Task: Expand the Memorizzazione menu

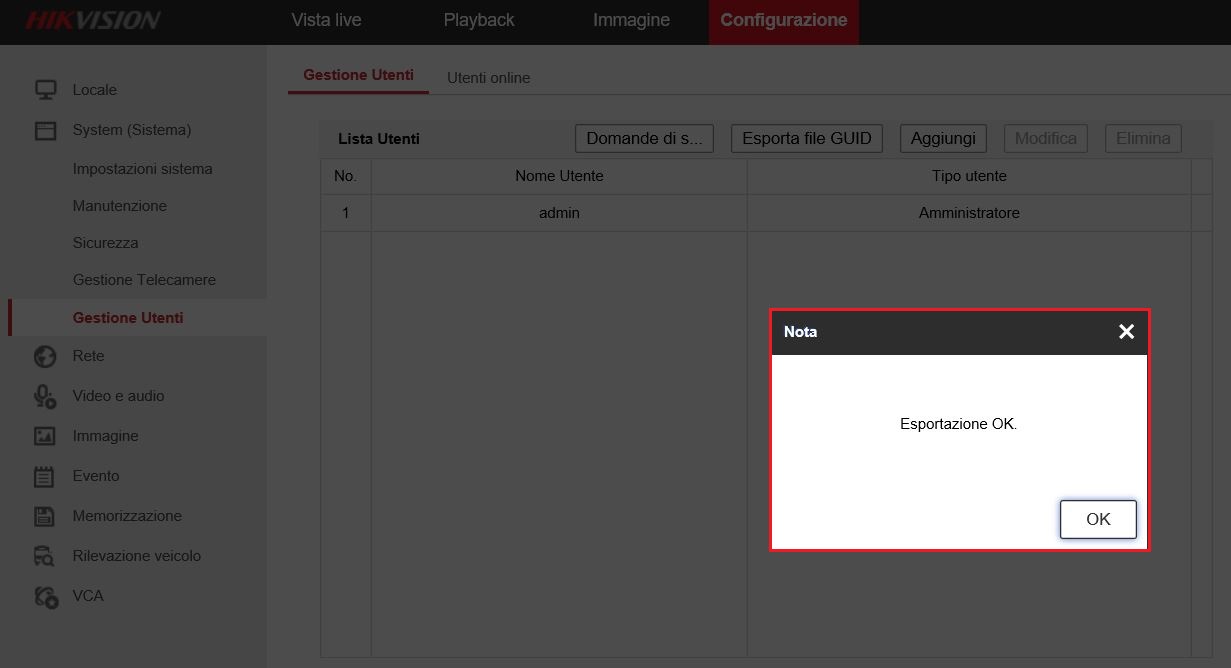Action: 127,516
